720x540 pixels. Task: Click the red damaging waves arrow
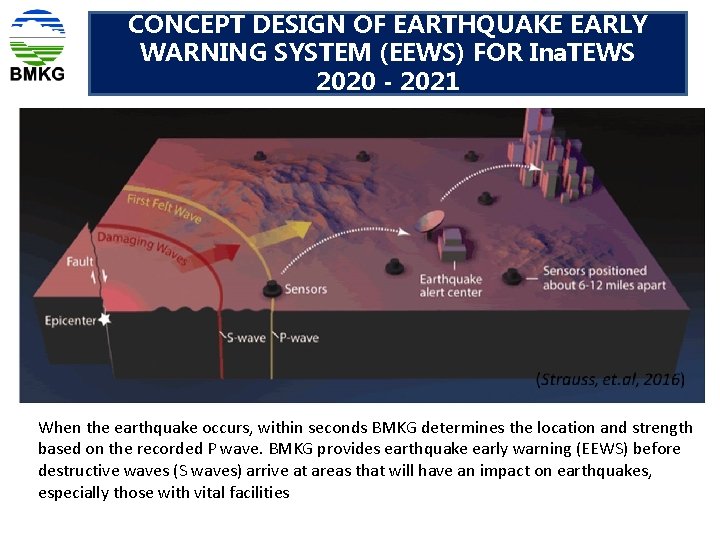point(209,256)
